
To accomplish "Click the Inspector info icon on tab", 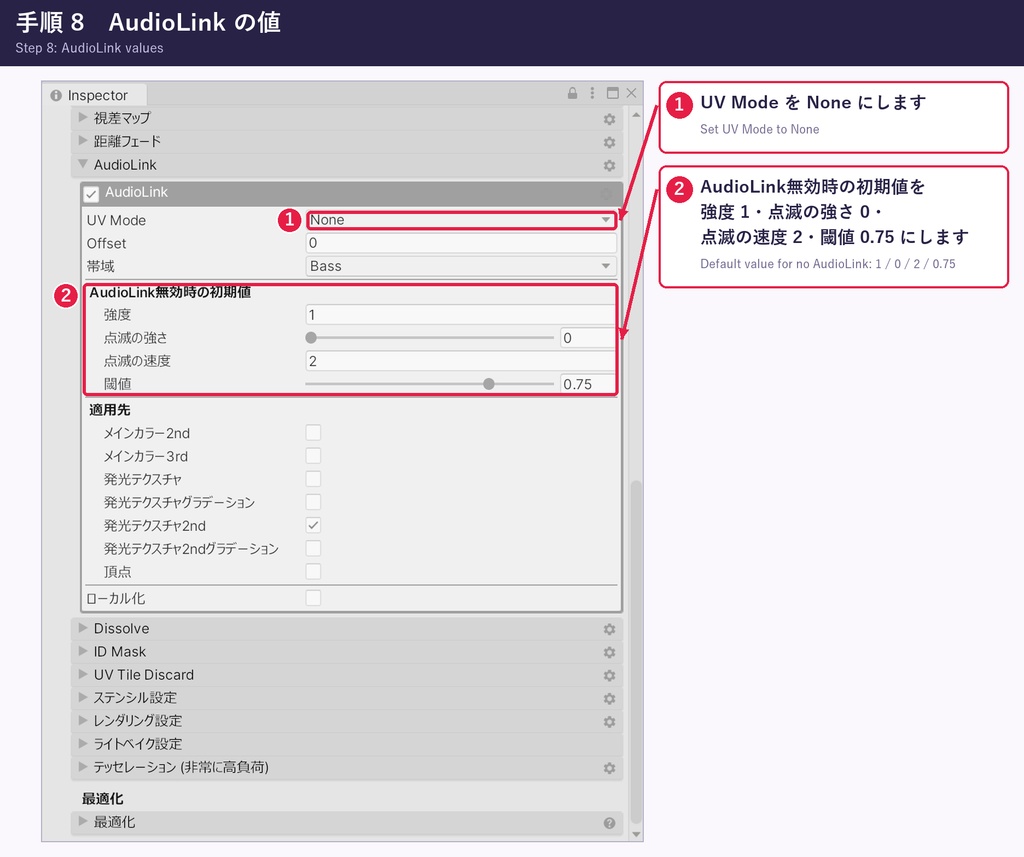I will pyautogui.click(x=56, y=95).
